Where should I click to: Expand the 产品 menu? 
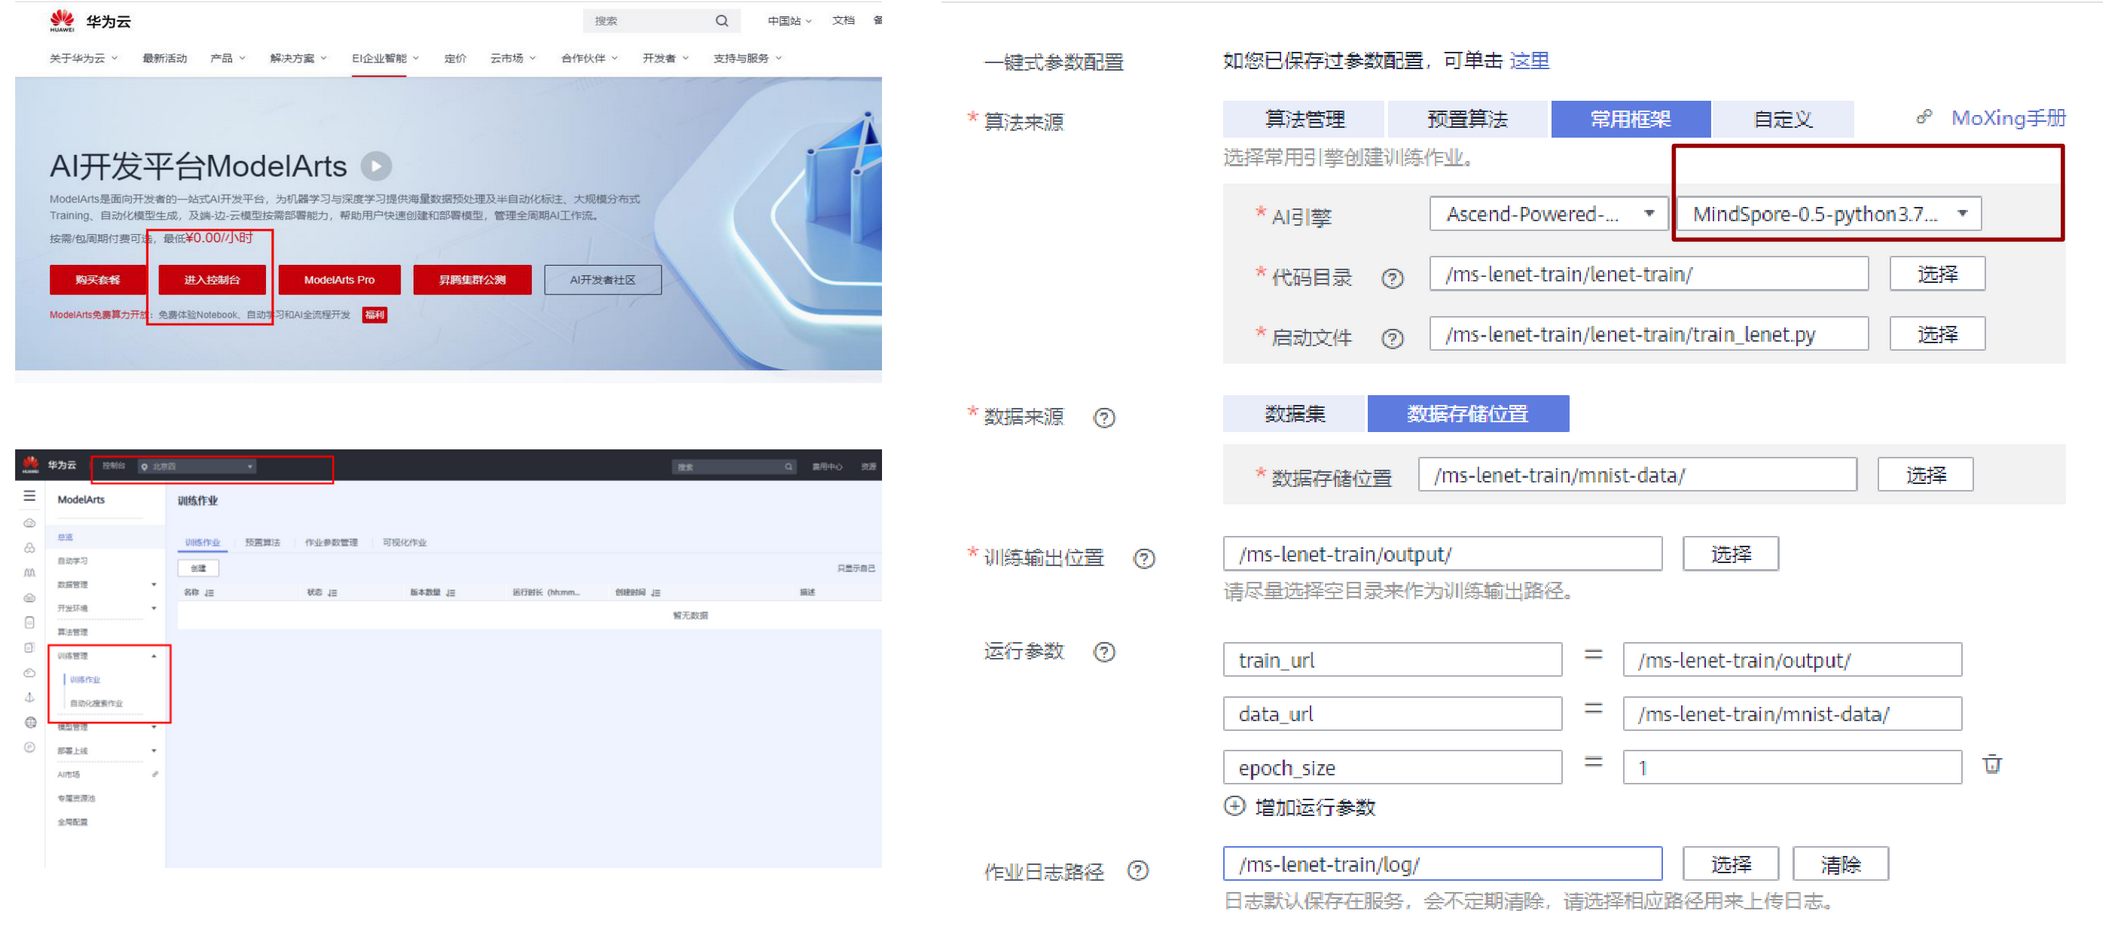228,58
